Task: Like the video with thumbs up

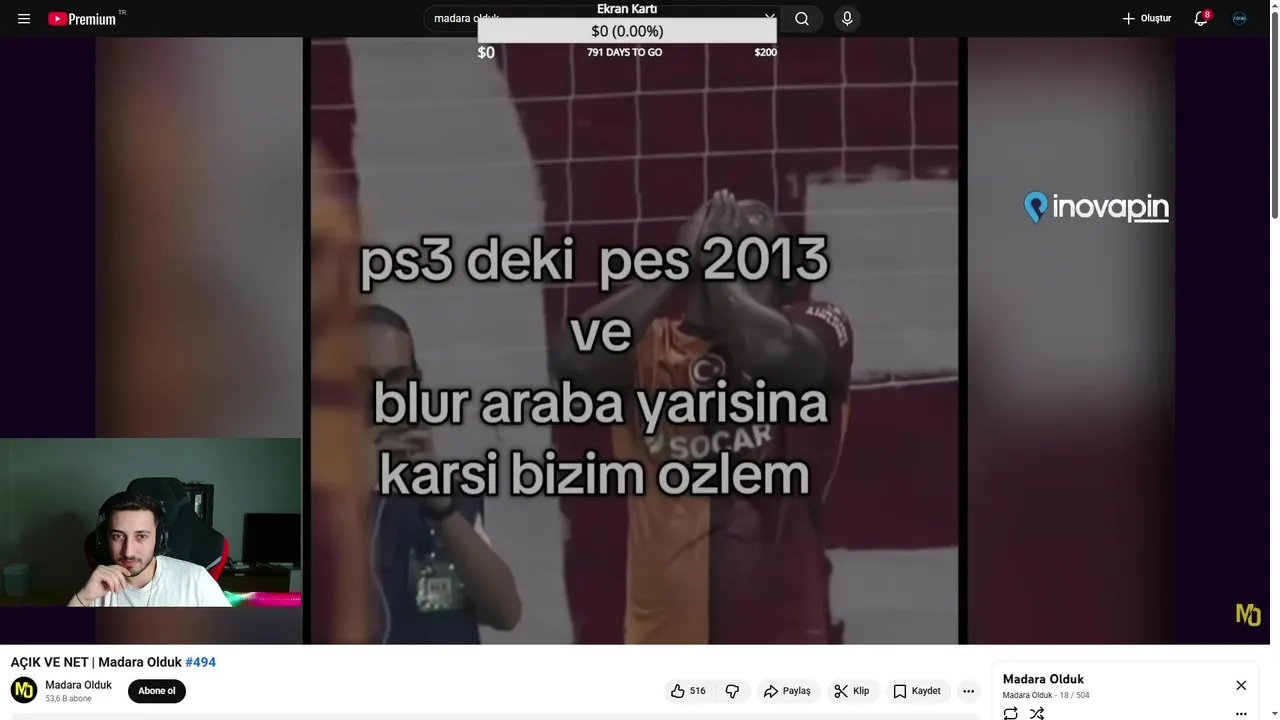Action: [x=687, y=691]
